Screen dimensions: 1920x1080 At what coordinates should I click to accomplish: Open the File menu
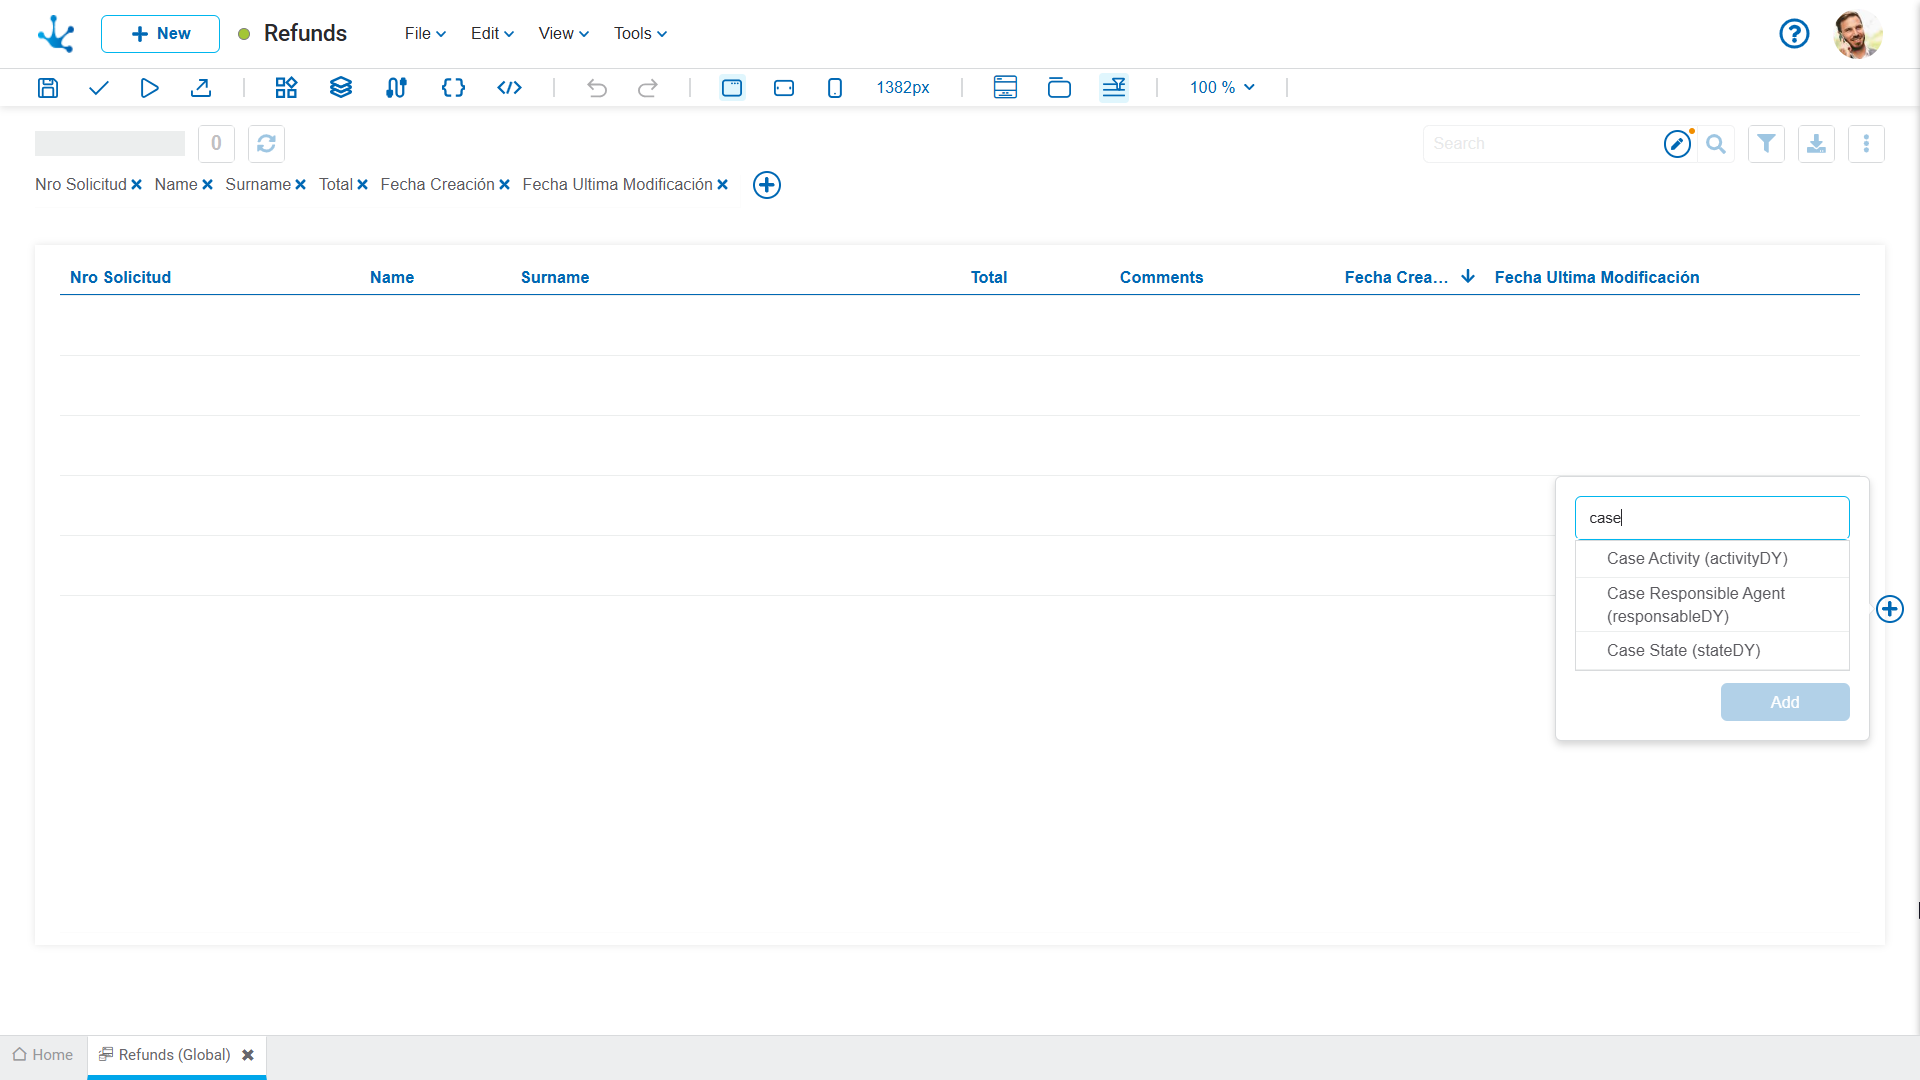(x=425, y=34)
